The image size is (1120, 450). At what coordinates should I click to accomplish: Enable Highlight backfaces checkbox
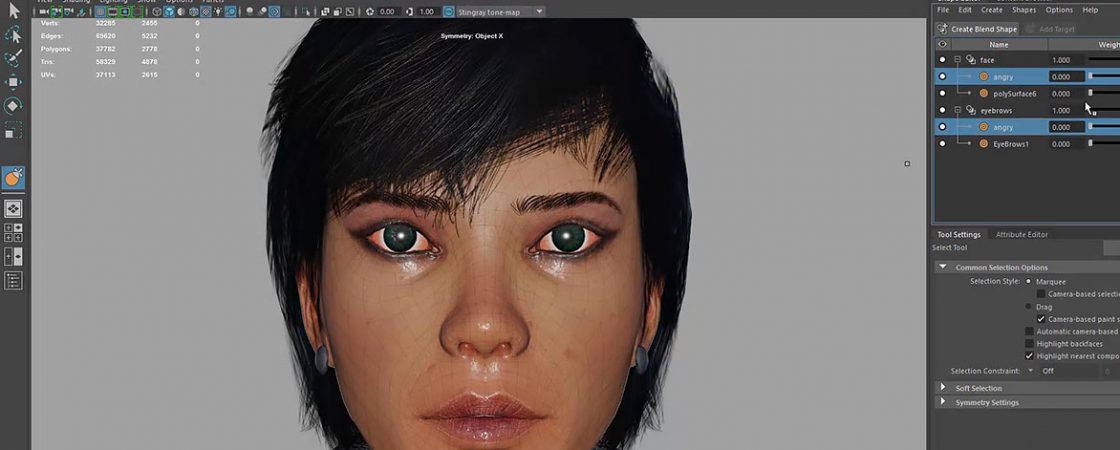point(1029,344)
